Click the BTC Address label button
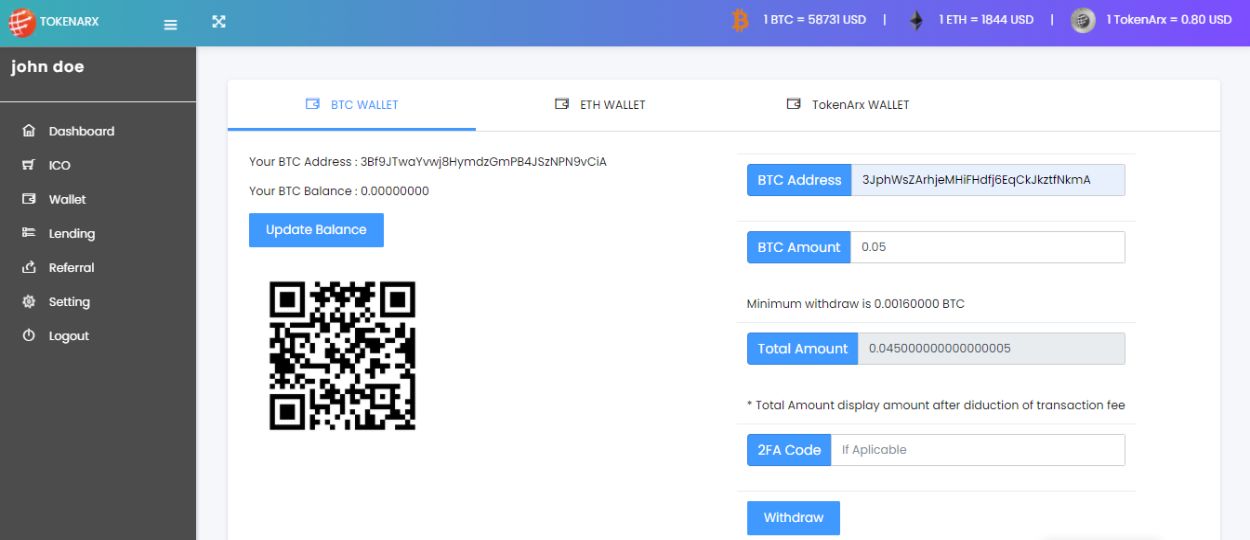The width and height of the screenshot is (1250, 540). tap(799, 180)
